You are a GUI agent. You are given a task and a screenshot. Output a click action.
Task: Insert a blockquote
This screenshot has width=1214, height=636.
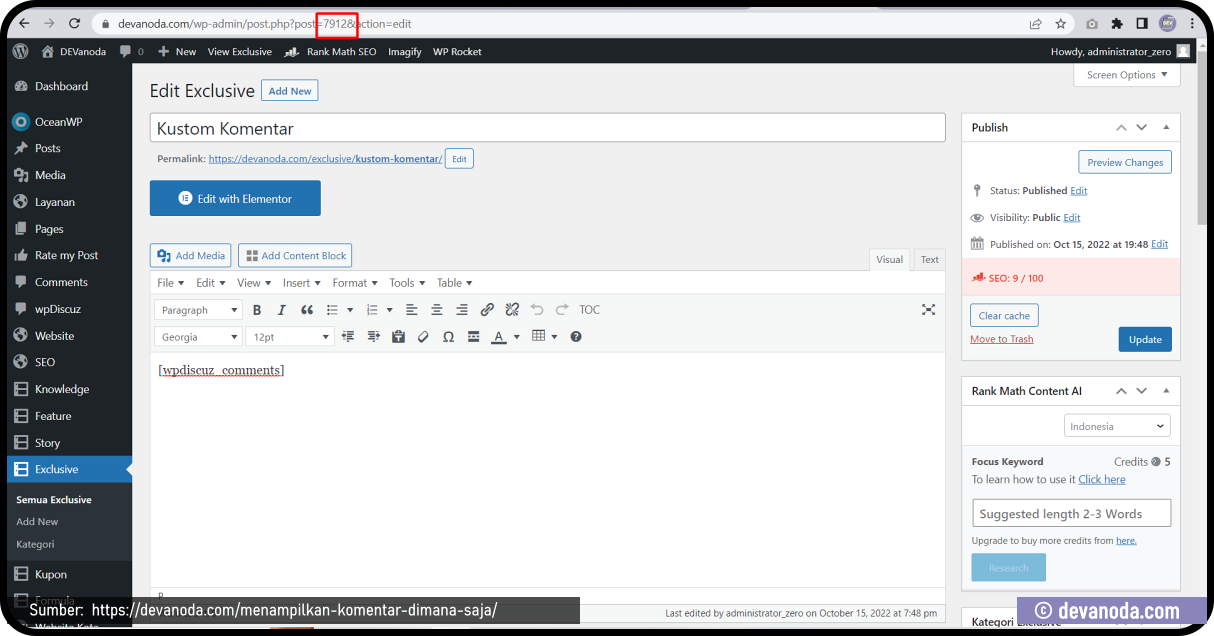pos(307,310)
